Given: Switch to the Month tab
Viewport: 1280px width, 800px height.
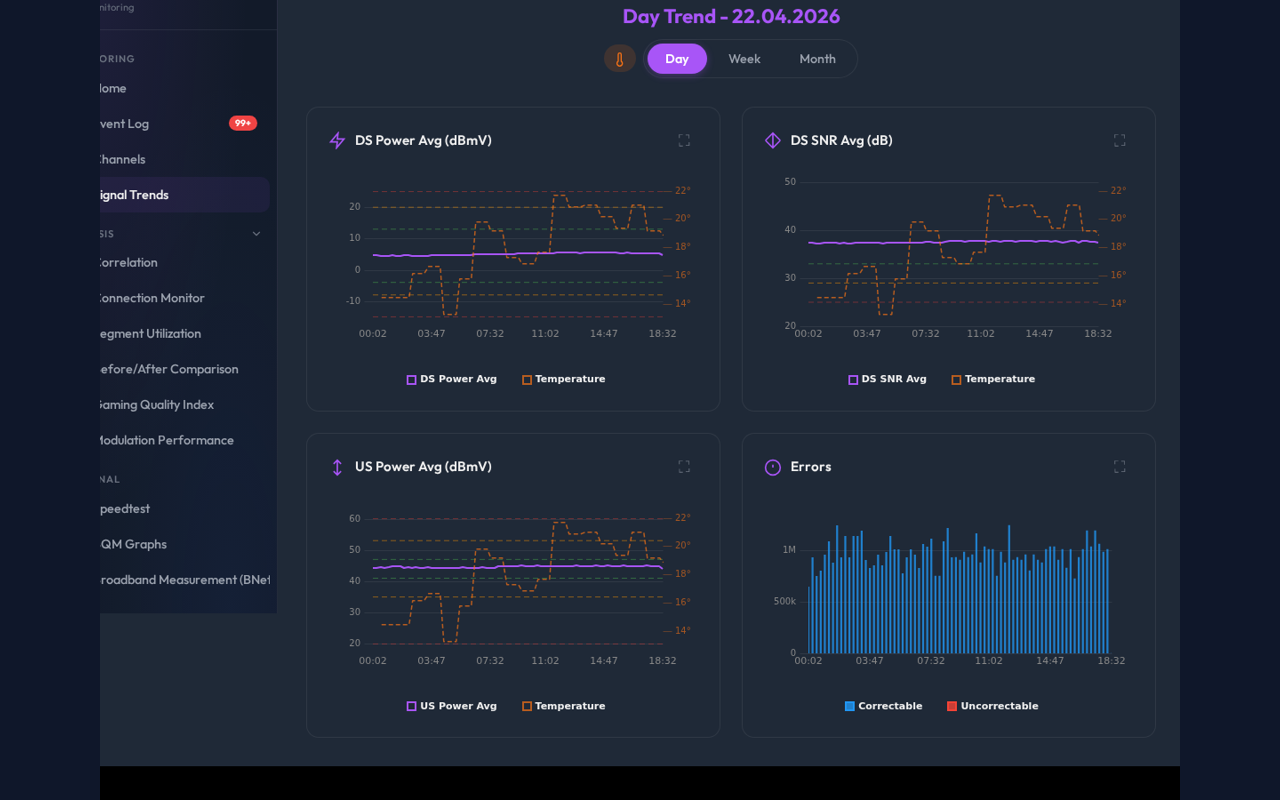Looking at the screenshot, I should tap(817, 58).
